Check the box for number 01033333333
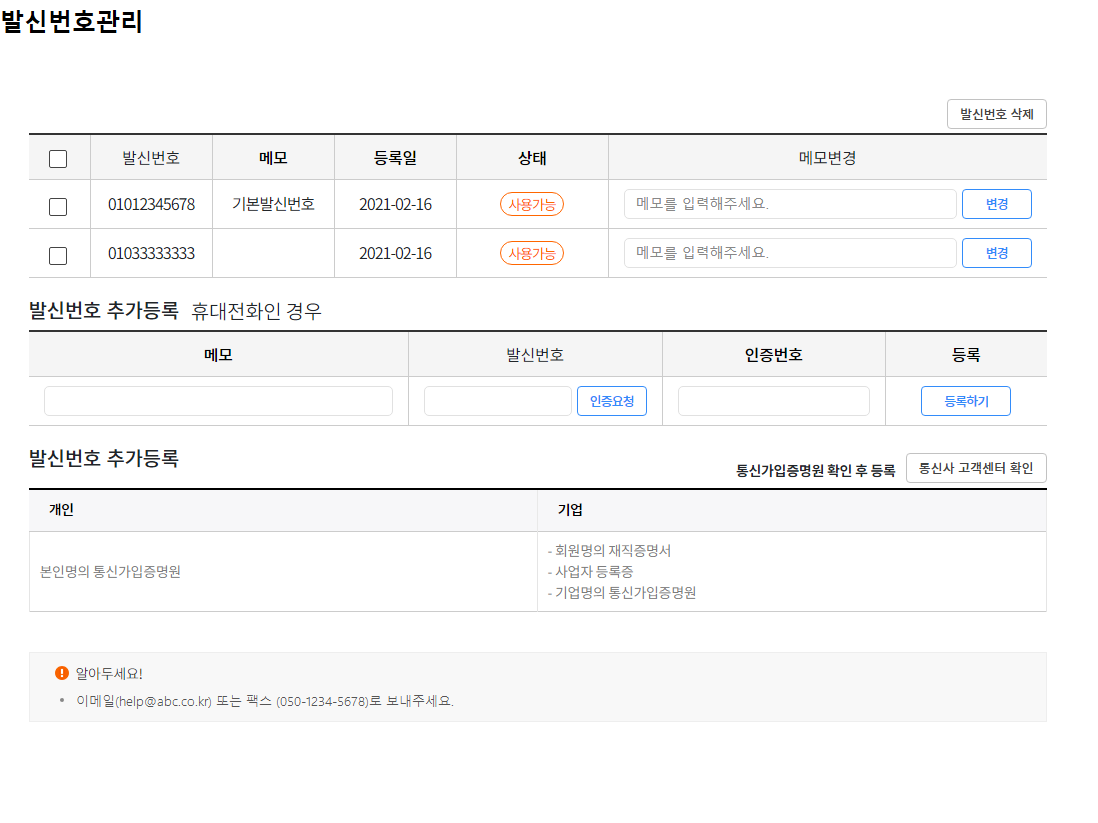1098x823 pixels. (58, 255)
